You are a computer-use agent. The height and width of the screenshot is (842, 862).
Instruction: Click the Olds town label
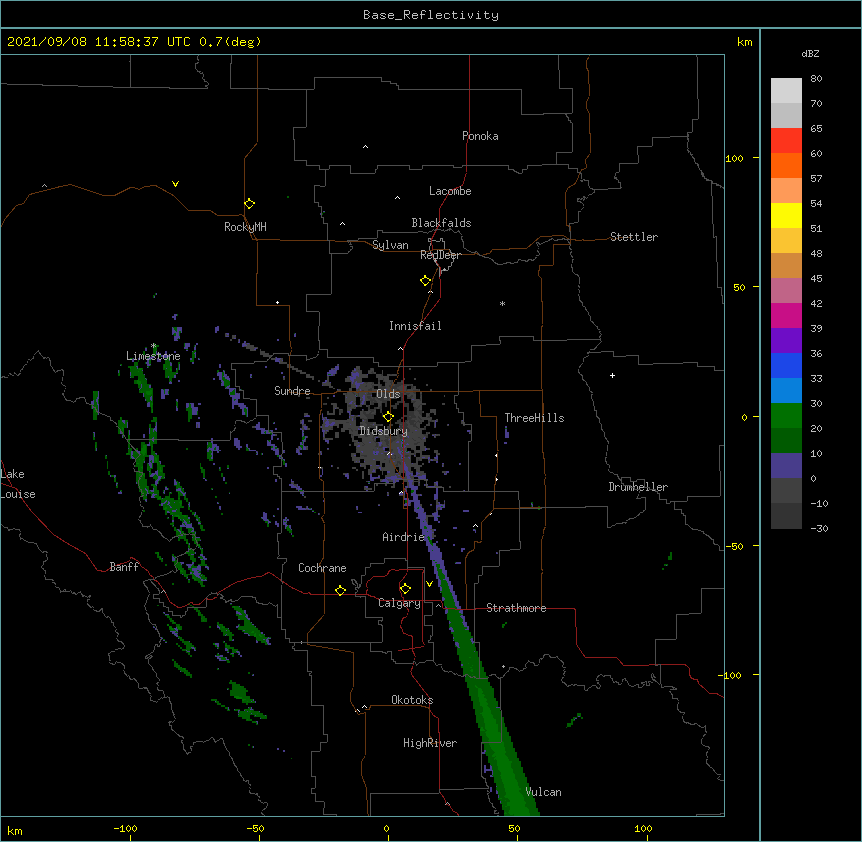(x=388, y=394)
